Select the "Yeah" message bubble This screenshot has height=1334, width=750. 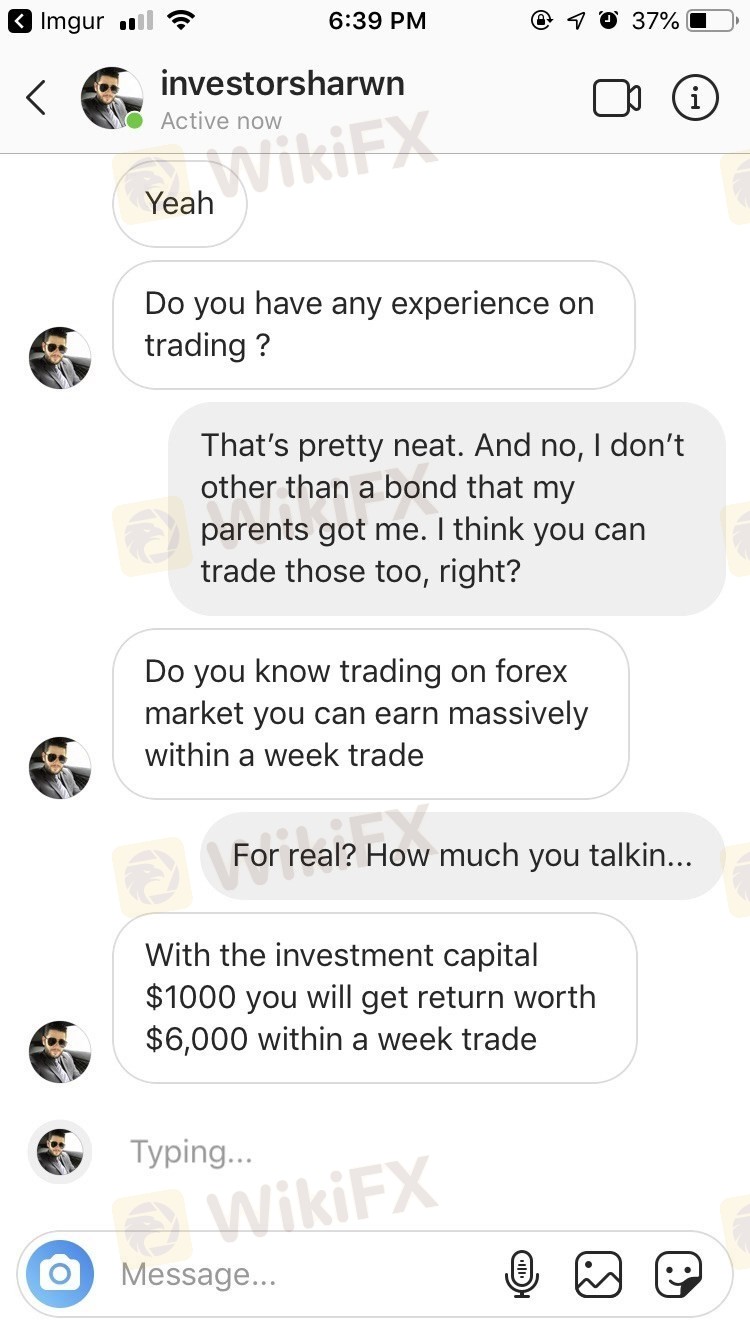tap(180, 203)
